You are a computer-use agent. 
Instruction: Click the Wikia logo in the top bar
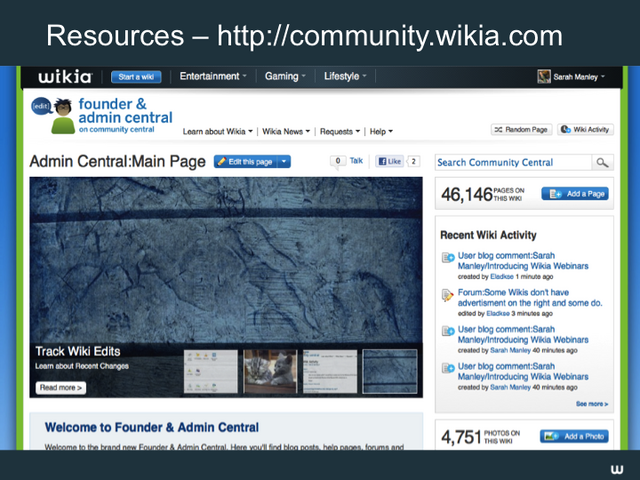click(x=65, y=76)
